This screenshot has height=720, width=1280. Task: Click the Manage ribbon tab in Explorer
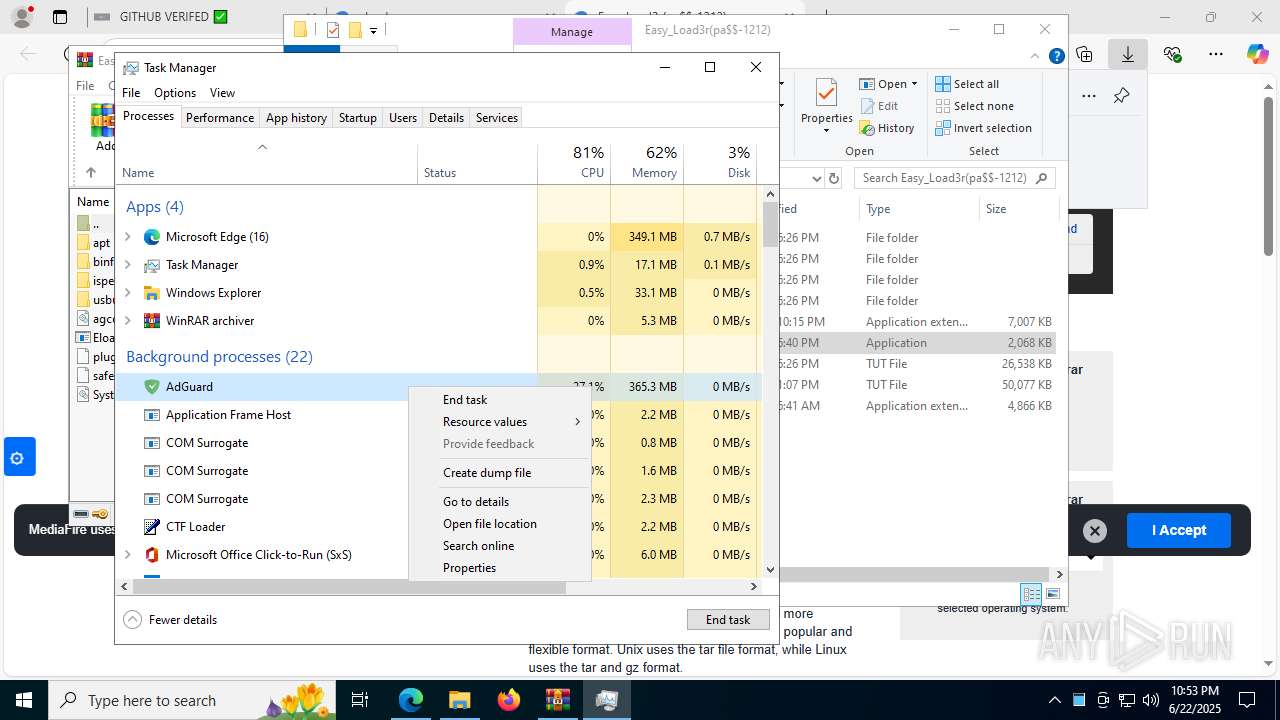click(572, 32)
